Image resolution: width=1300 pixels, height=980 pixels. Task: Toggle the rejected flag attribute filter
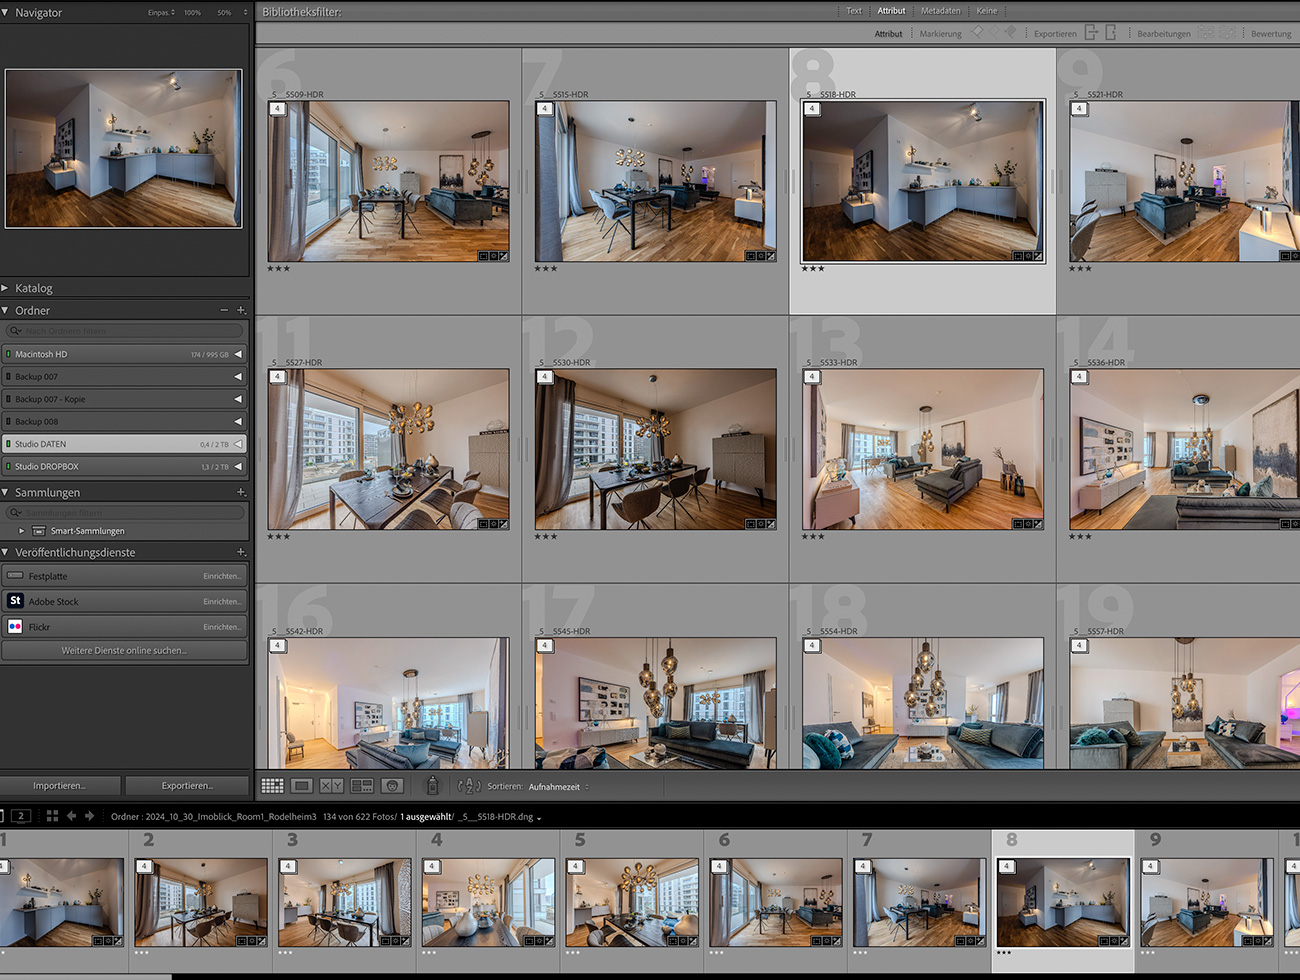coord(1009,32)
